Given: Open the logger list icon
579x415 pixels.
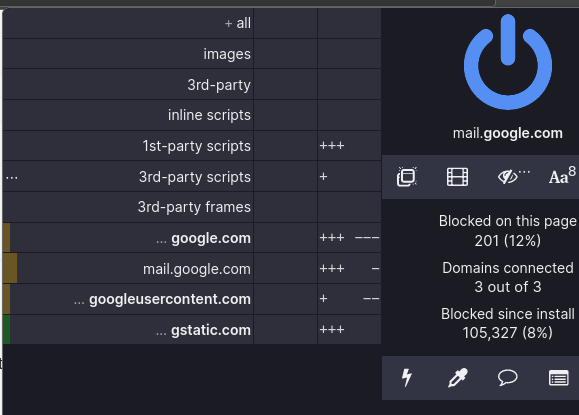Looking at the screenshot, I should click(x=558, y=378).
